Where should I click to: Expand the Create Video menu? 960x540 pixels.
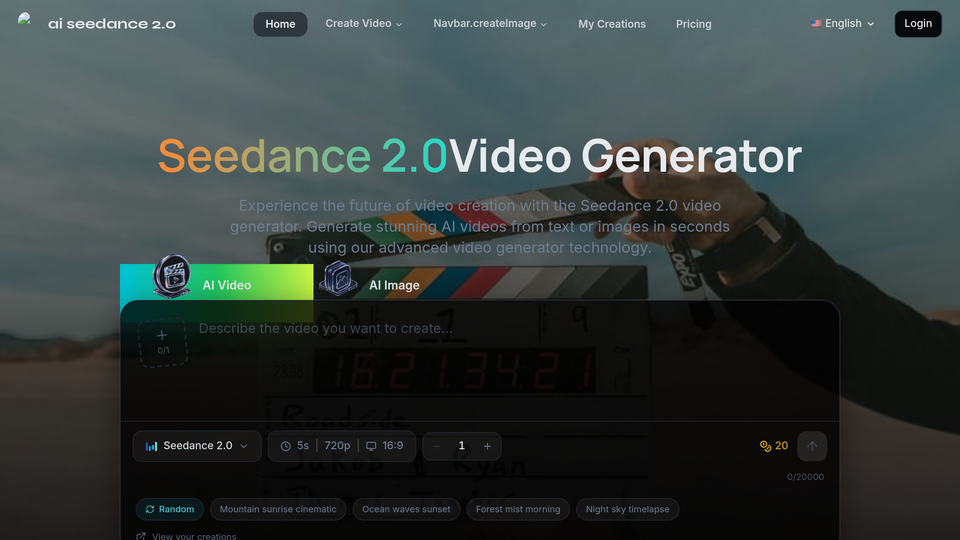click(364, 24)
